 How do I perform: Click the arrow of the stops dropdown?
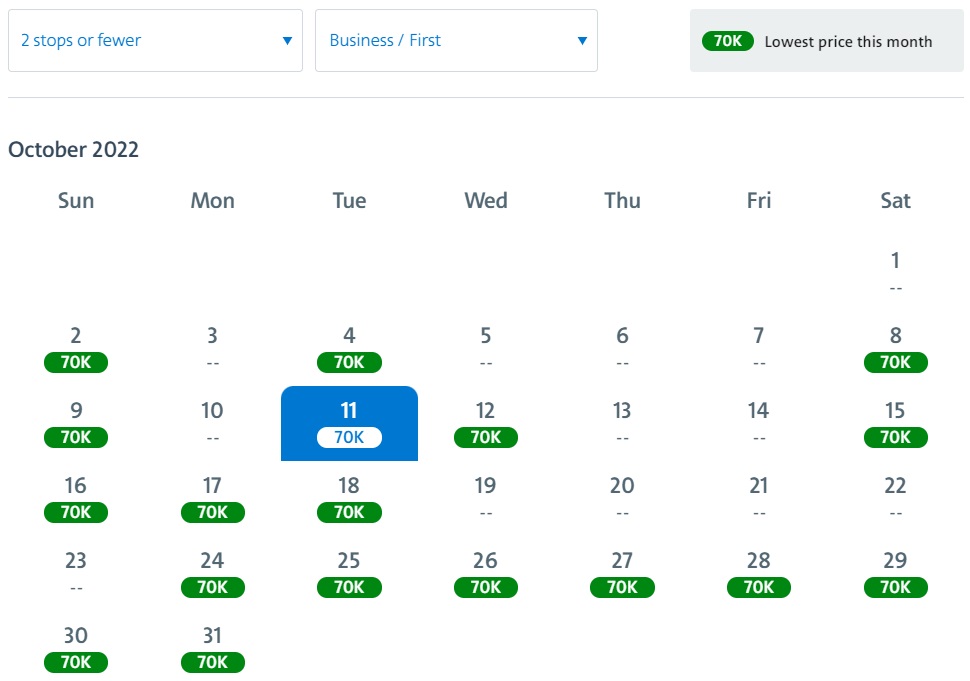point(287,41)
